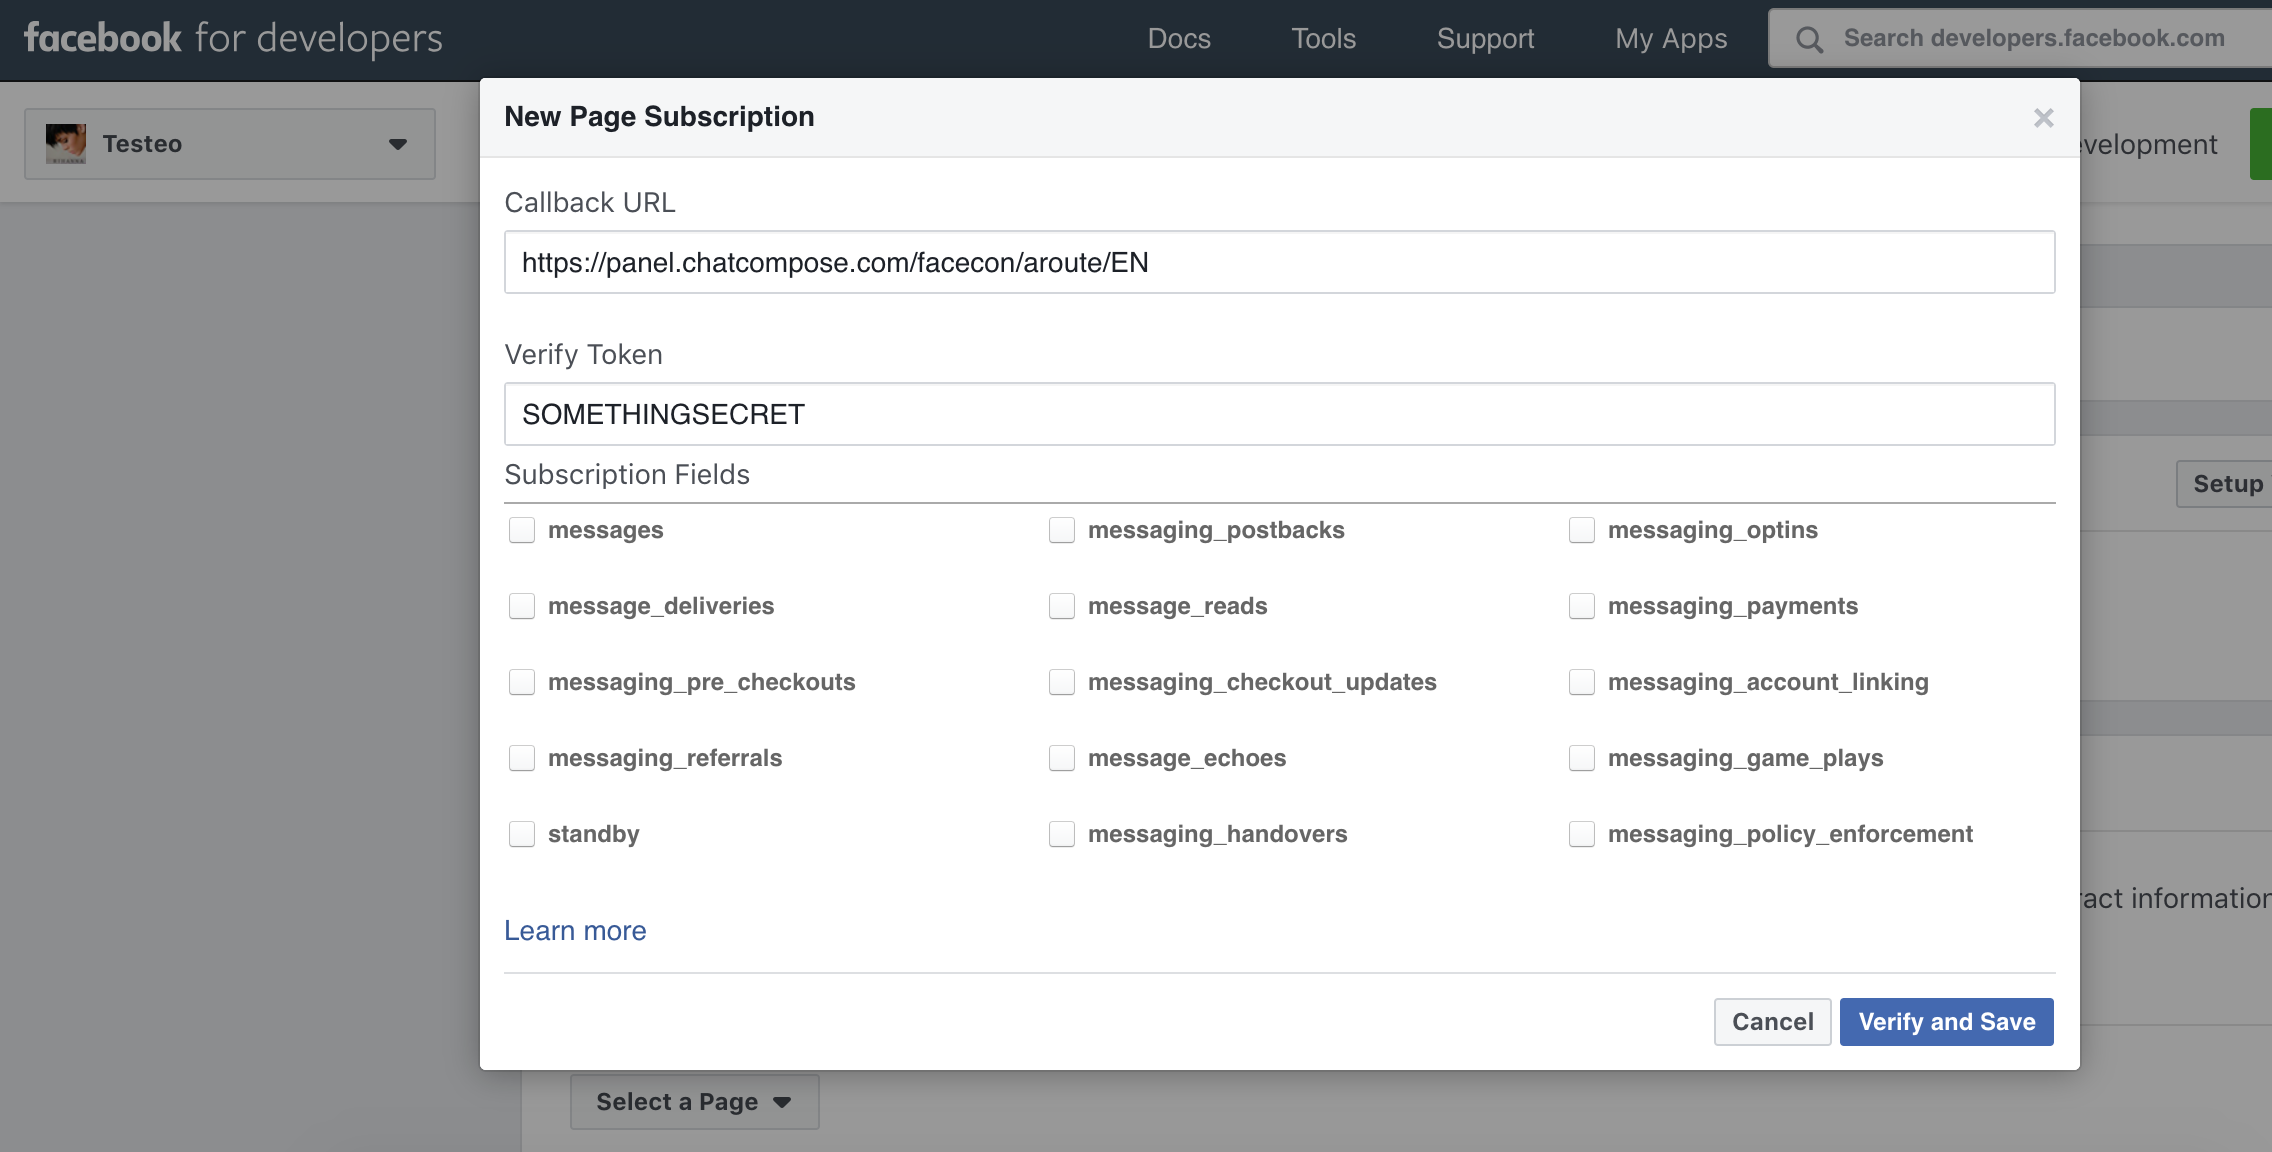Click the Cancel button
This screenshot has height=1152, width=2272.
[1772, 1022]
